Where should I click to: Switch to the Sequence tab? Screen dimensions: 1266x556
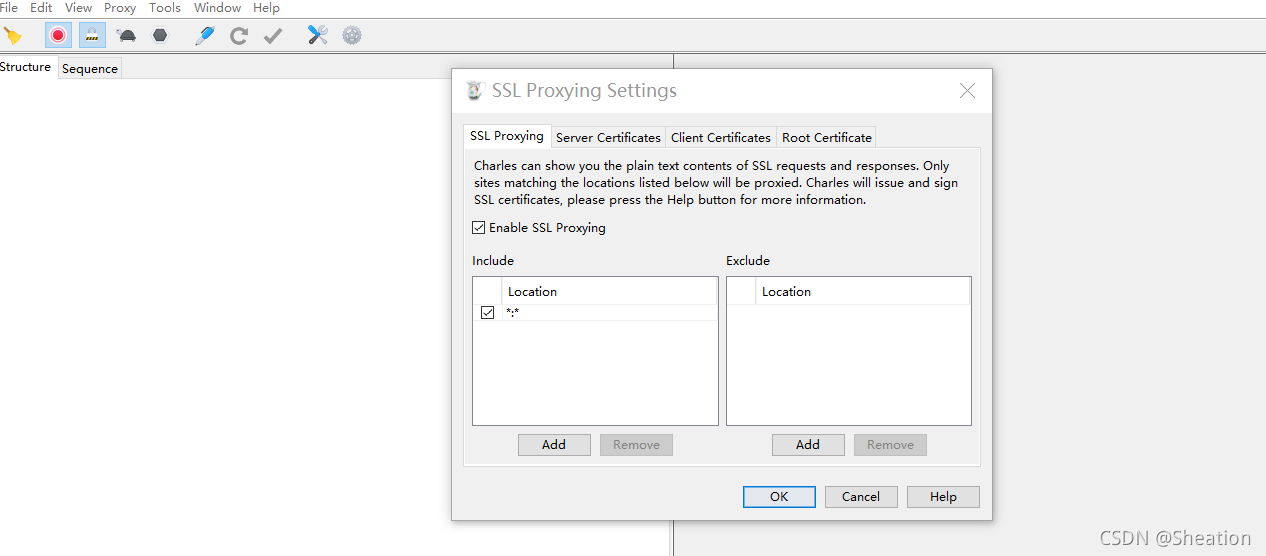tap(90, 69)
